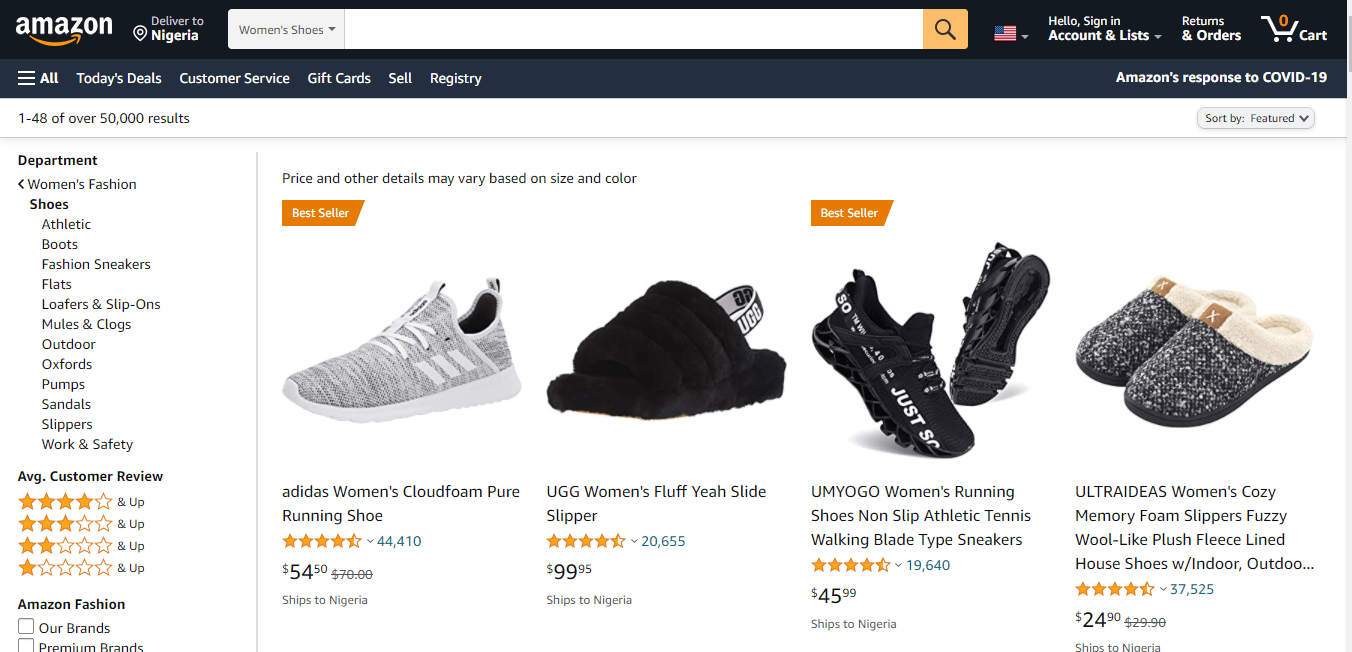
Task: Open the All hamburger menu
Action: (x=38, y=78)
